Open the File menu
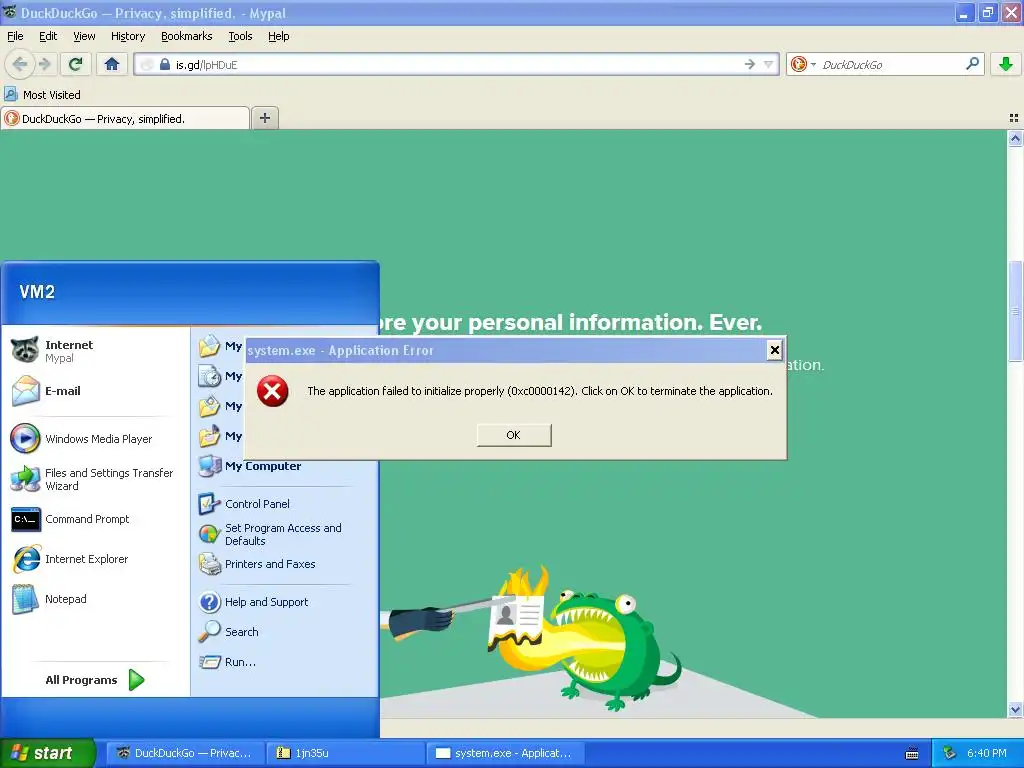 15,36
